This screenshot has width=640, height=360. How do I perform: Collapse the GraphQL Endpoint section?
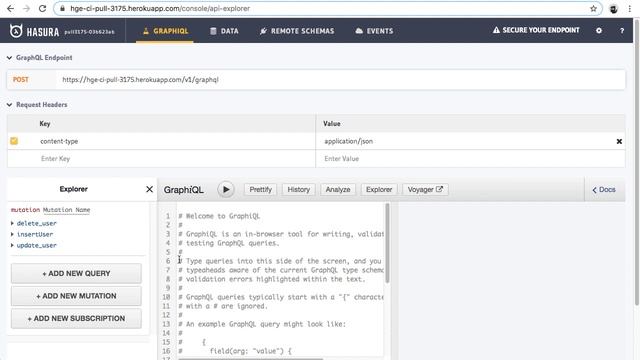[x=9, y=58]
